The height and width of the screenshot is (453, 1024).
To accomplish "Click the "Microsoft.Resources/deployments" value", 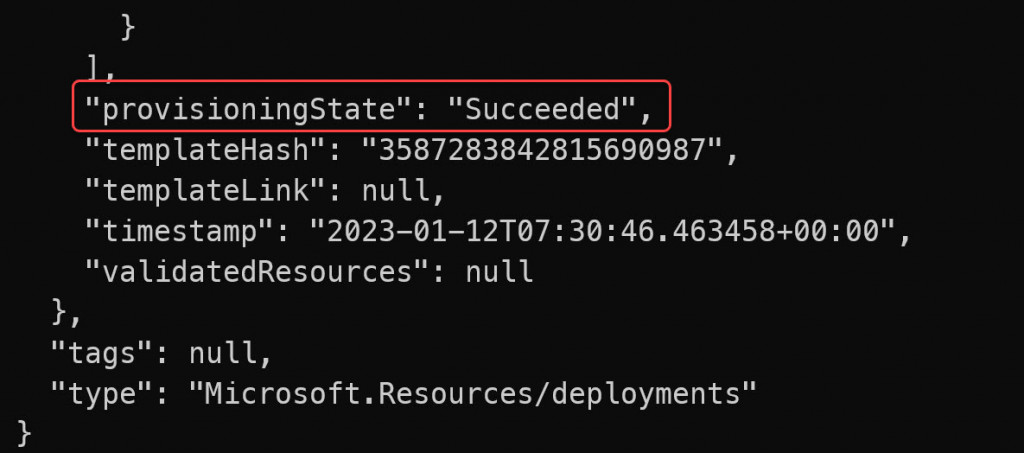I will point(473,394).
